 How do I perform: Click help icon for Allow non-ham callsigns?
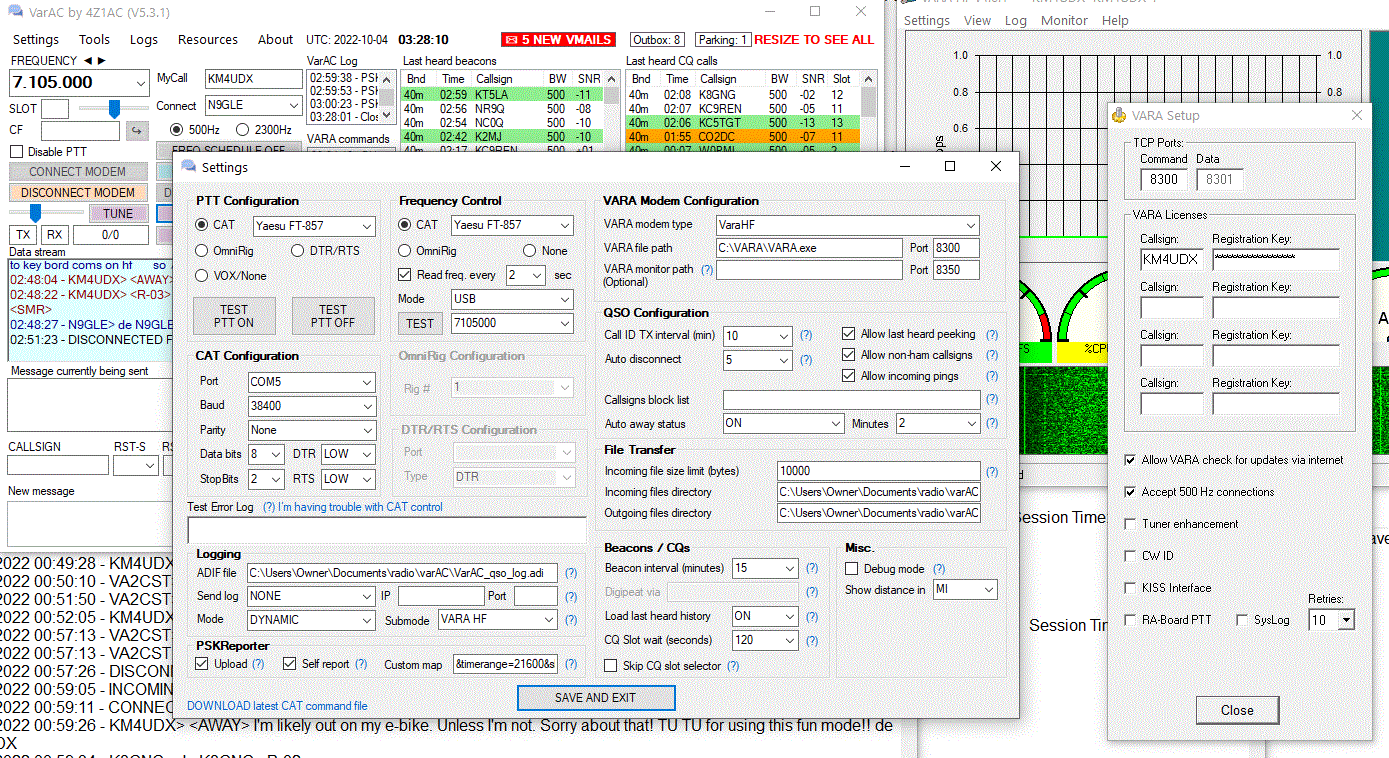pyautogui.click(x=992, y=355)
